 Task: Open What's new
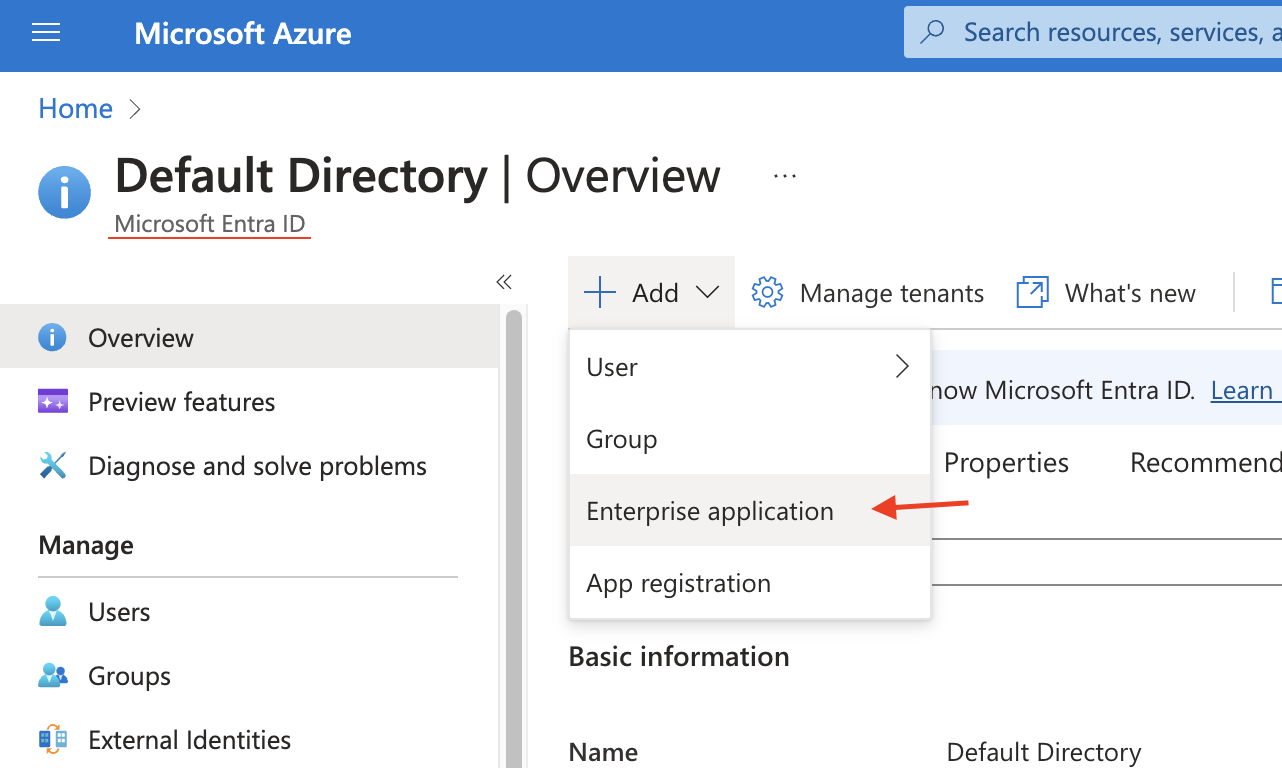[x=1106, y=293]
